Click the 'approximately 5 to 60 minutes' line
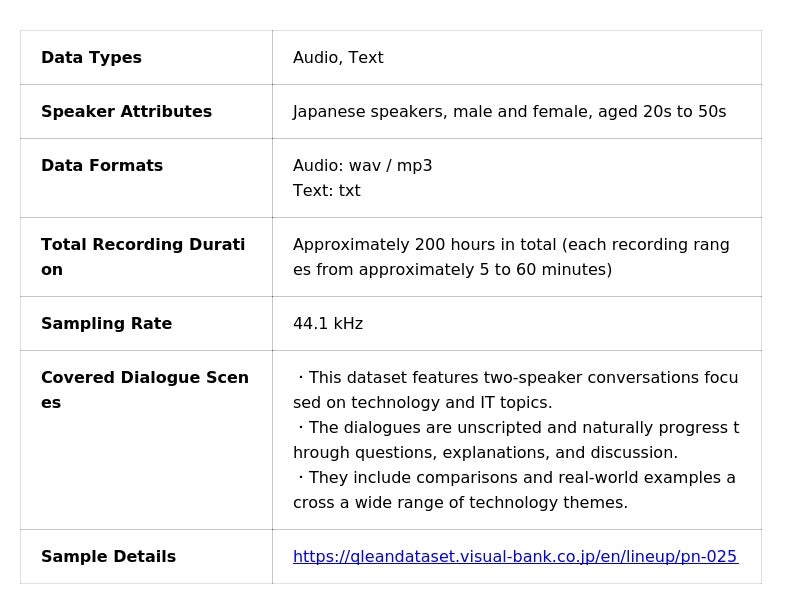 (452, 270)
